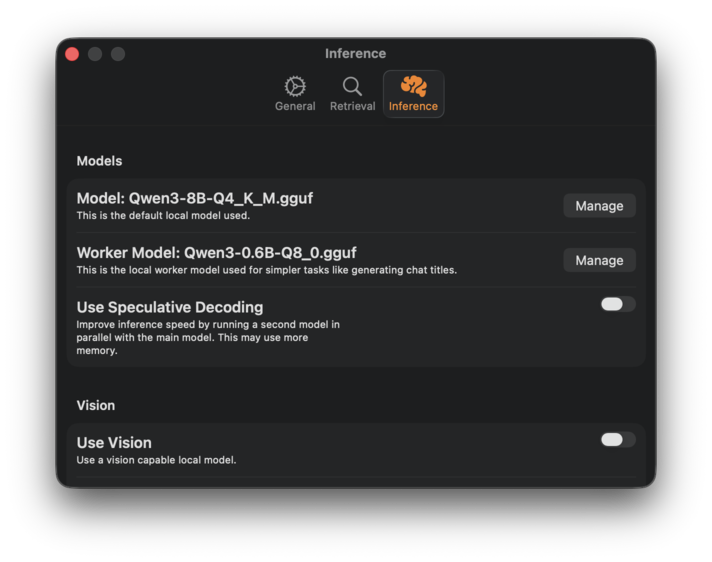Screen dimensions: 712x562
Task: Click the orange Inference brain icon
Action: click(413, 86)
